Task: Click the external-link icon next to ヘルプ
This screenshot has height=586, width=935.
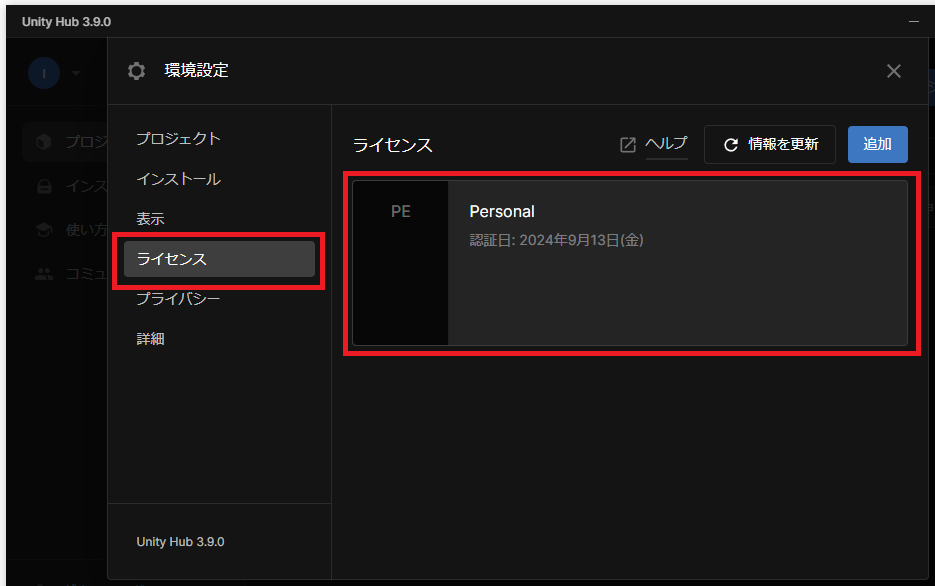Action: pyautogui.click(x=628, y=145)
